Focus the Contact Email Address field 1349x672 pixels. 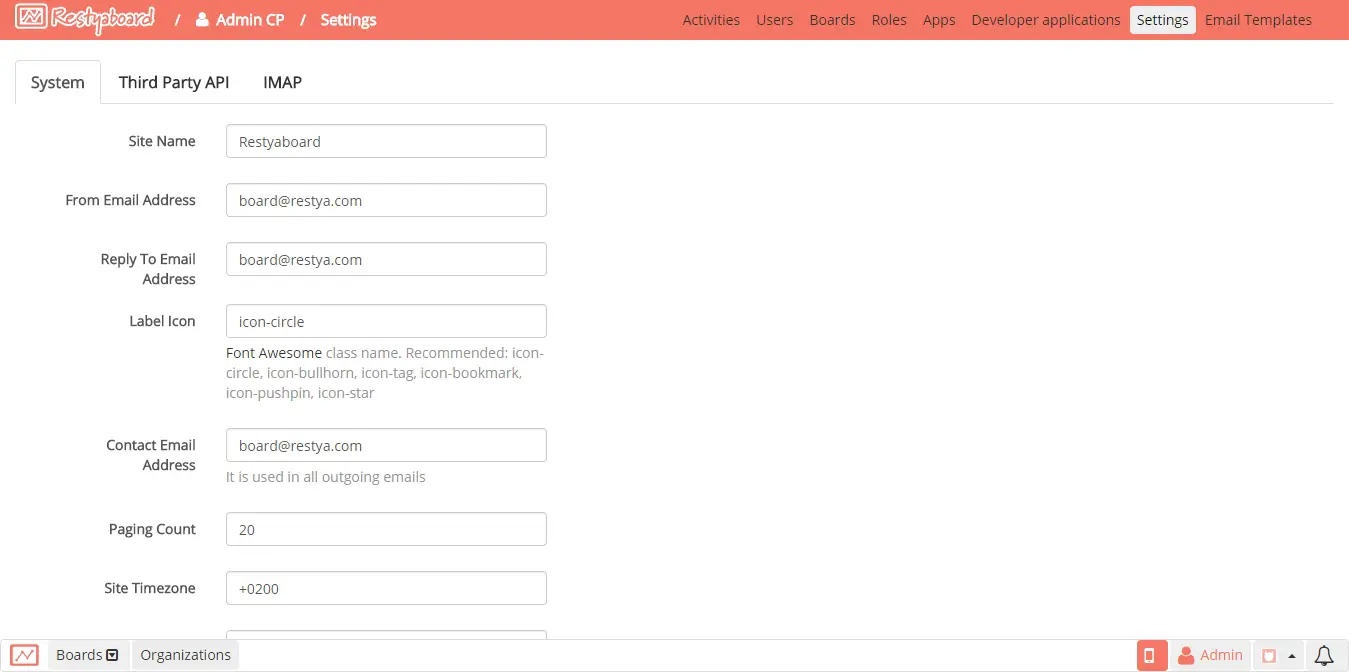point(386,445)
